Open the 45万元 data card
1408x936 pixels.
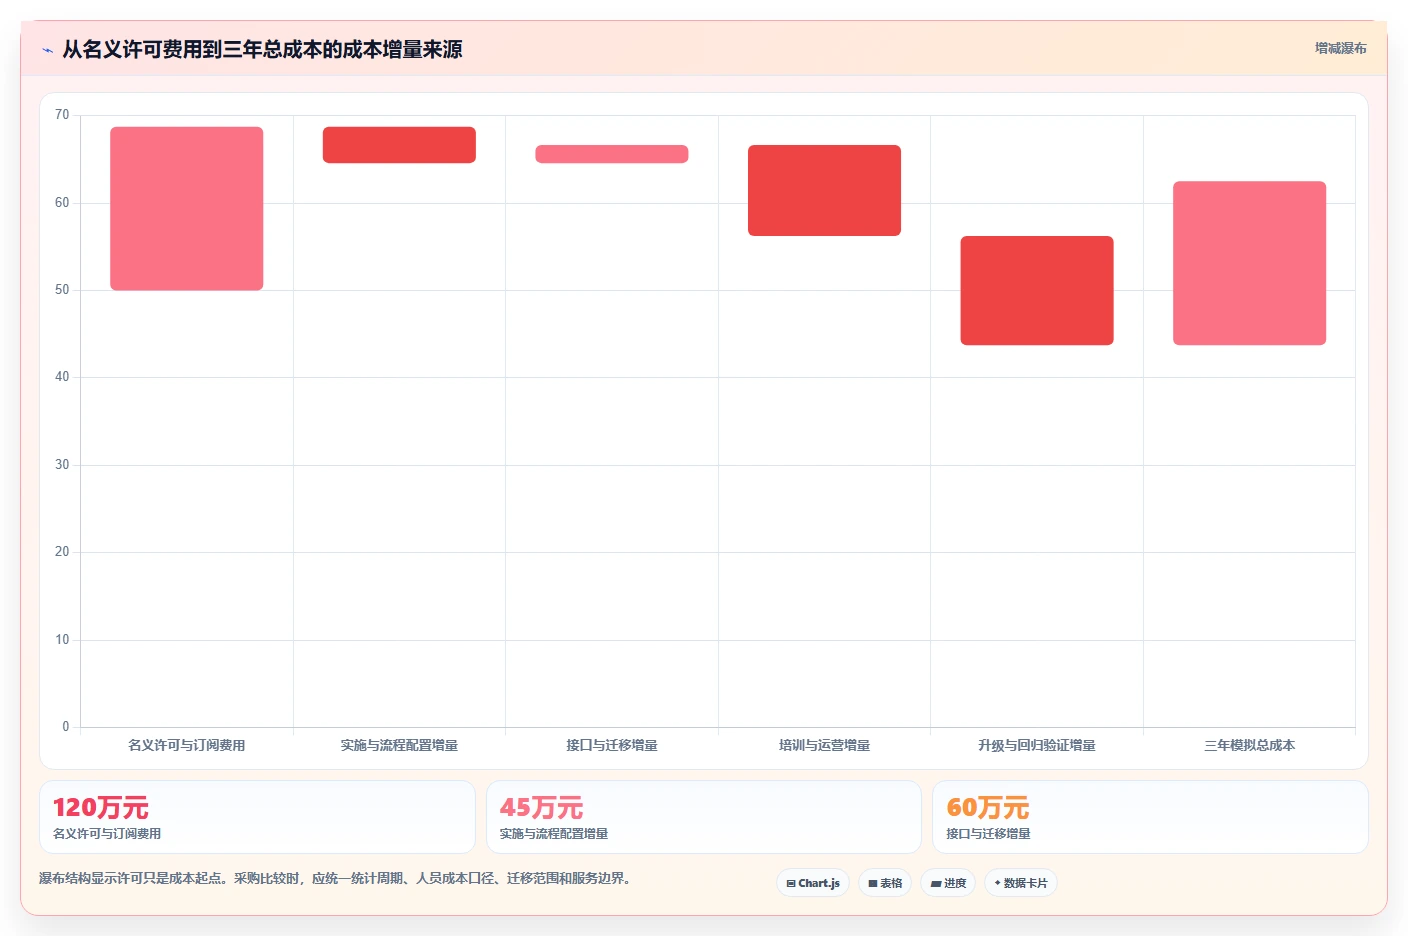click(x=704, y=817)
